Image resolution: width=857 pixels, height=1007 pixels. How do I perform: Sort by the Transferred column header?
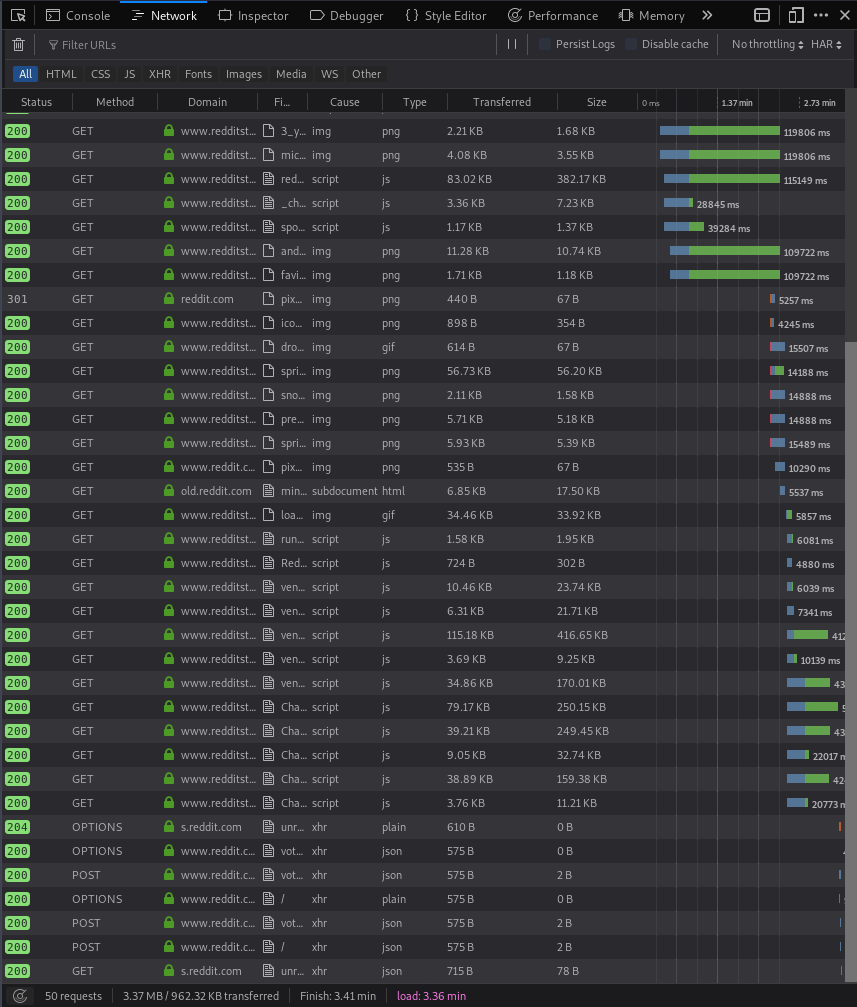click(502, 102)
